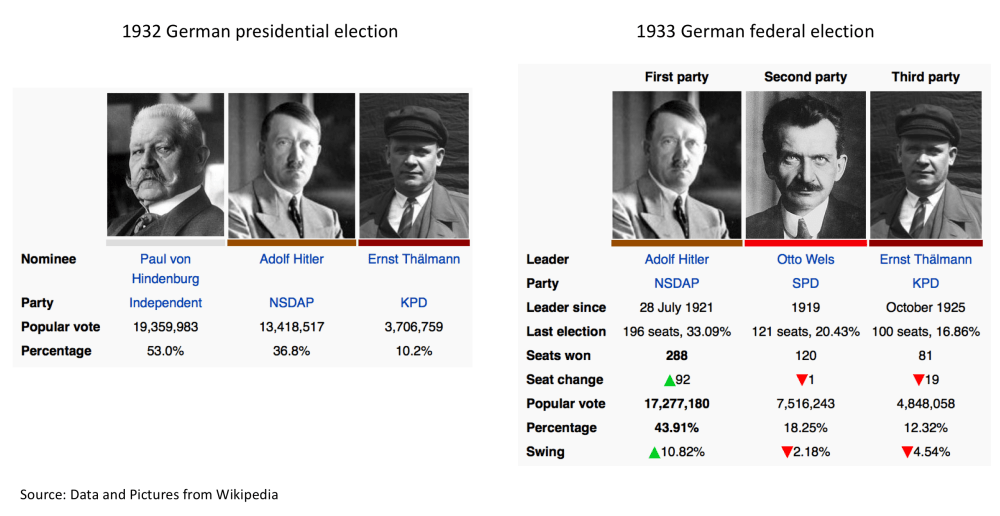Click the Otto Wels portrait photo
This screenshot has height=516, width=1000.
(x=805, y=165)
